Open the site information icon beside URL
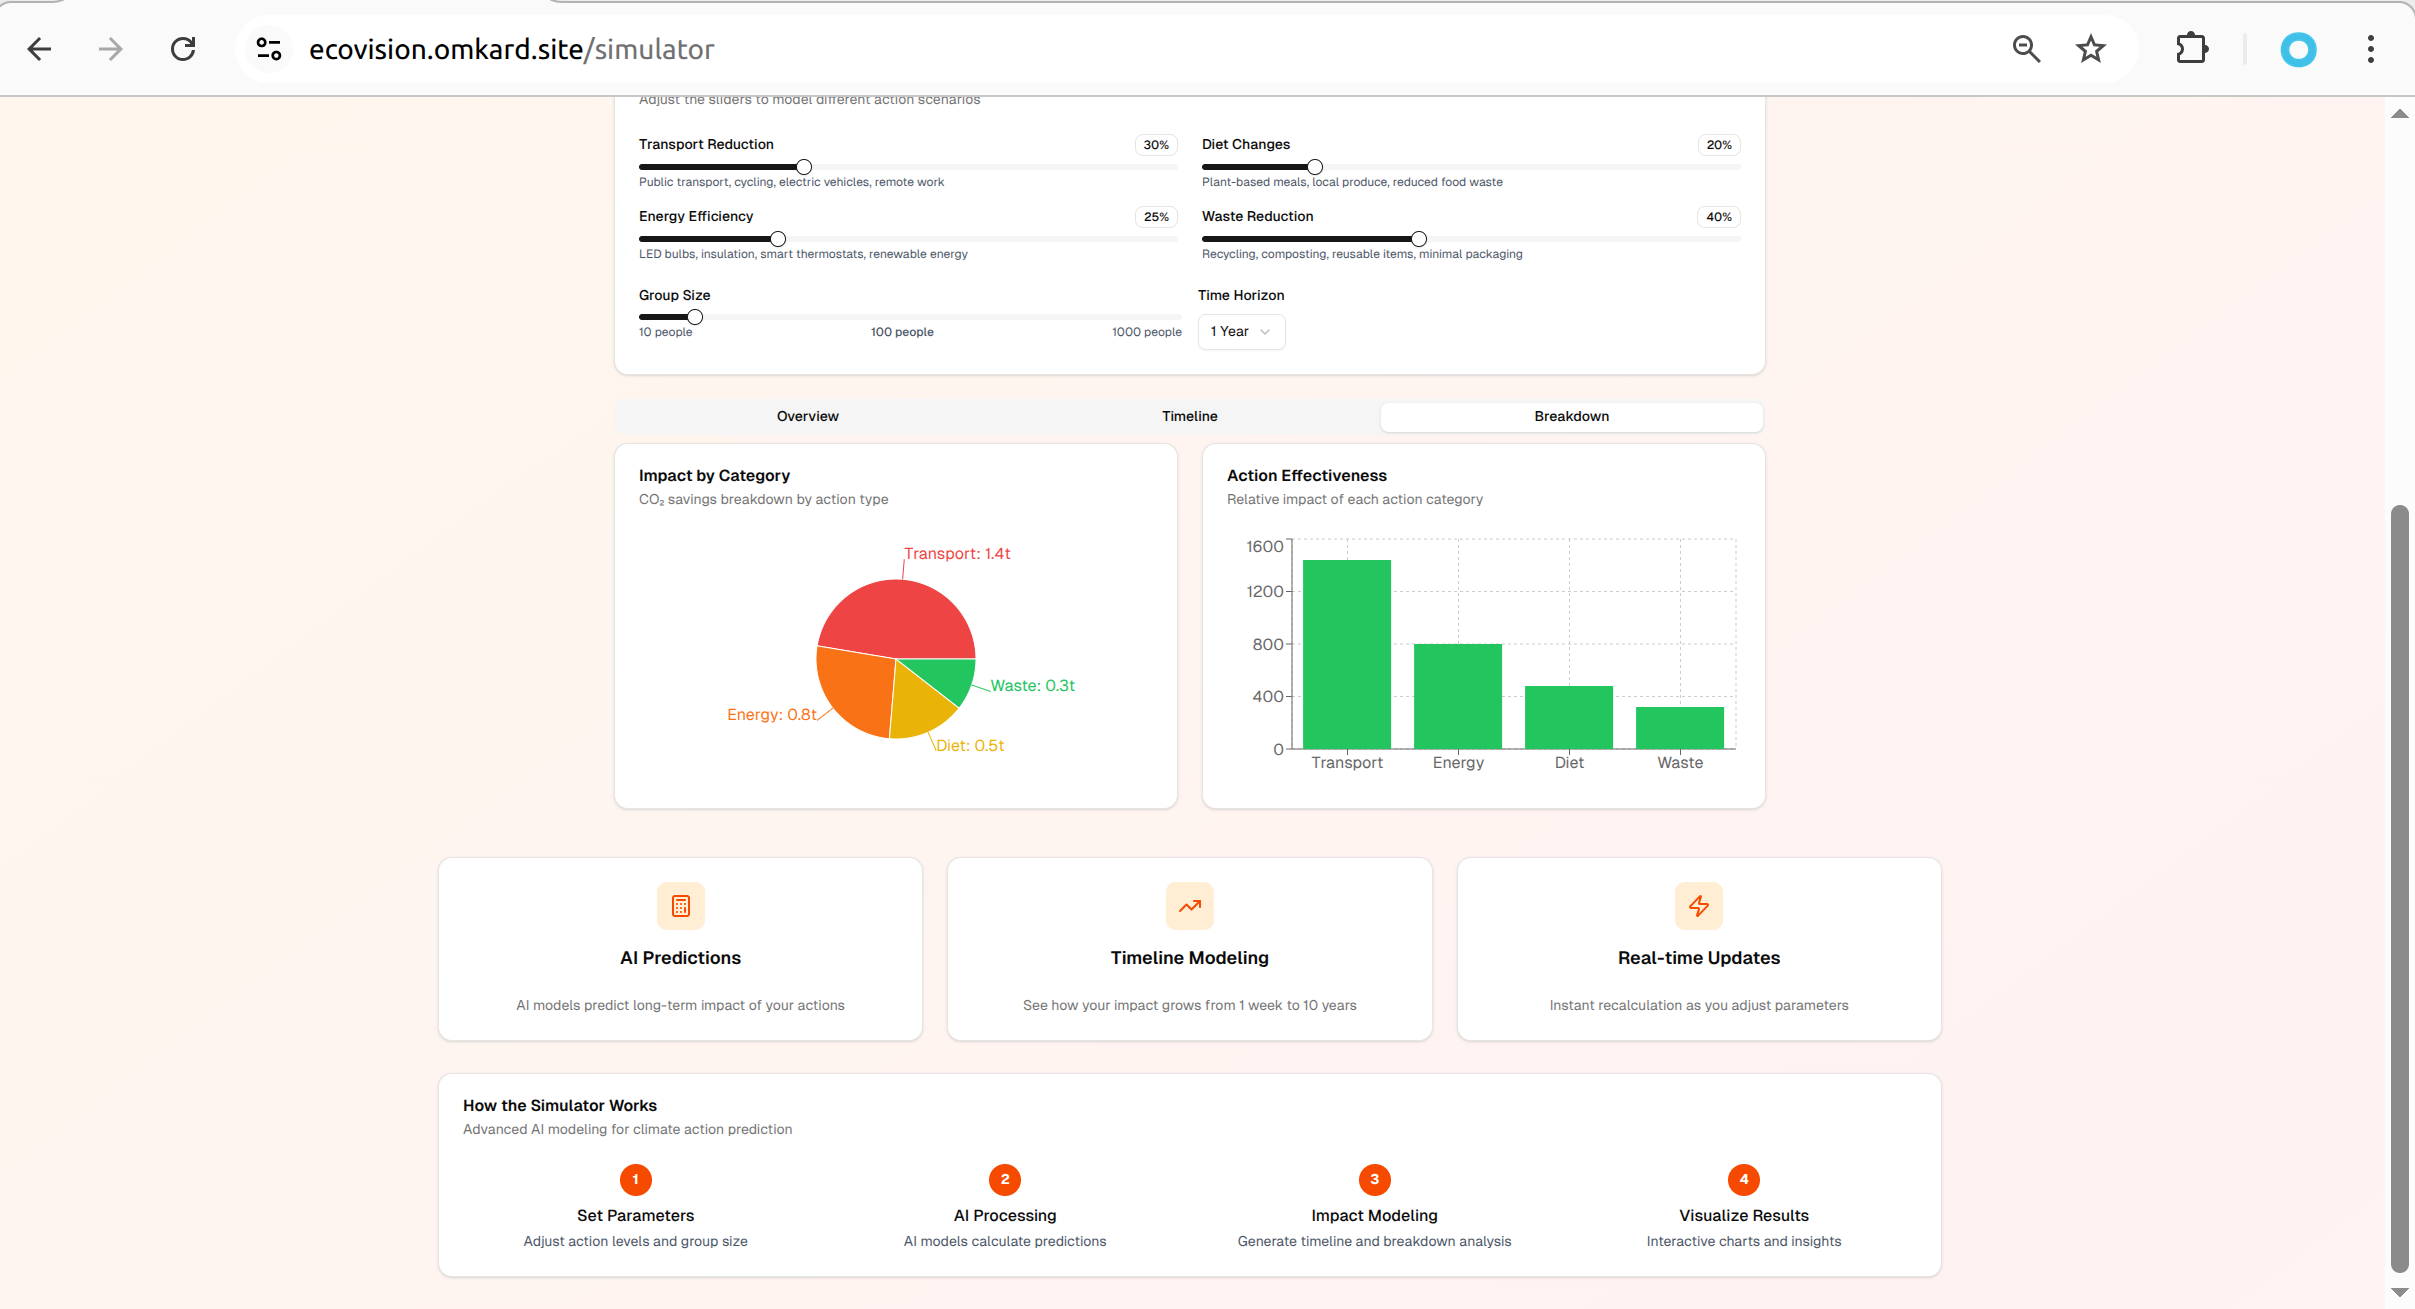Image resolution: width=2415 pixels, height=1309 pixels. click(x=269, y=49)
